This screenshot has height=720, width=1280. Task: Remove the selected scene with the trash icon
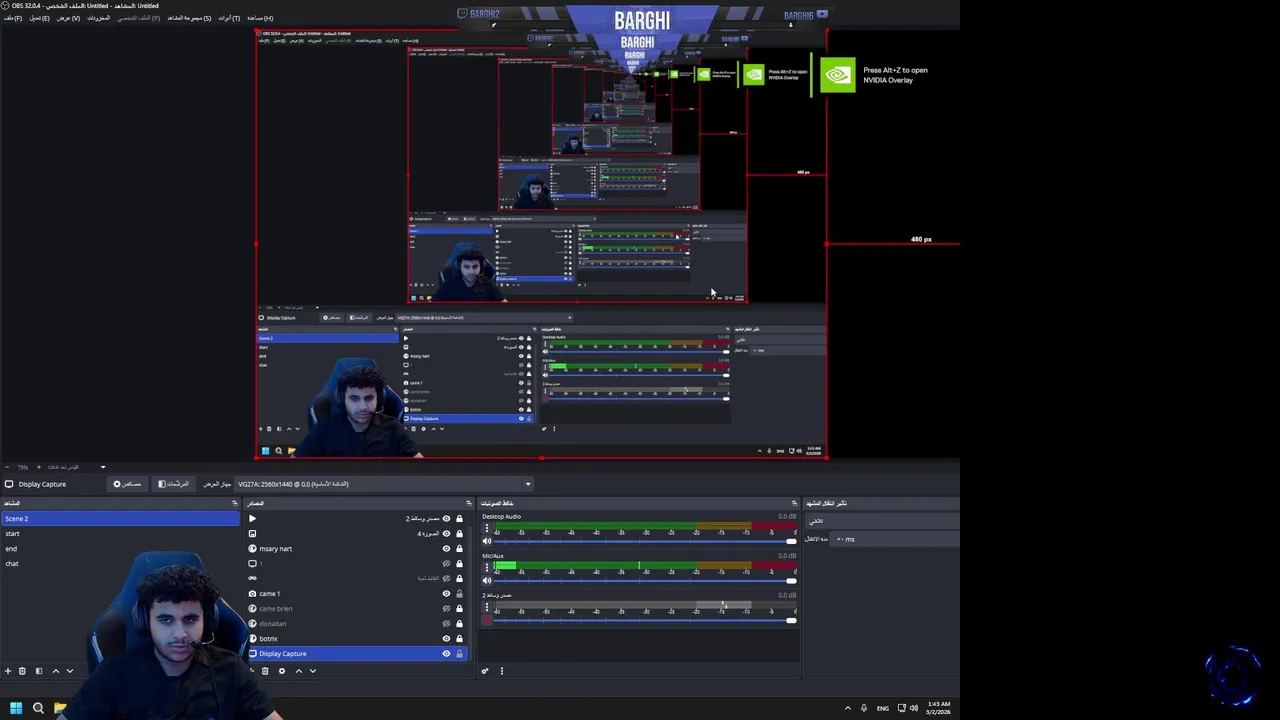tap(22, 671)
